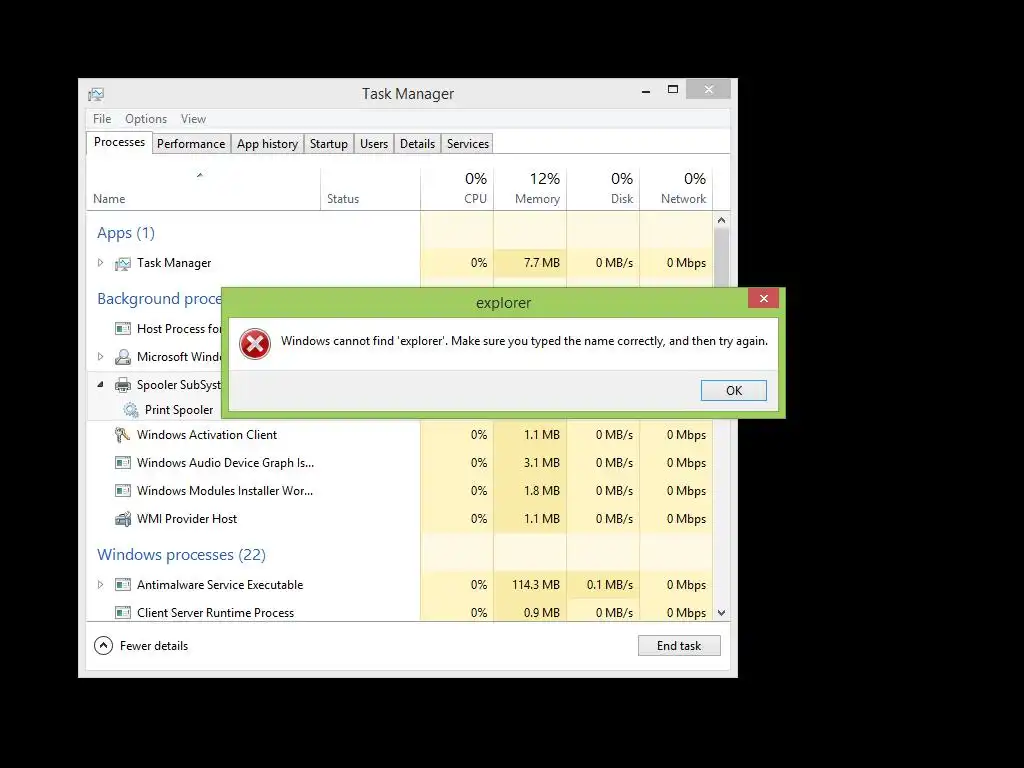This screenshot has height=768, width=1024.
Task: Click the Print Spooler gear icon
Action: click(x=131, y=409)
